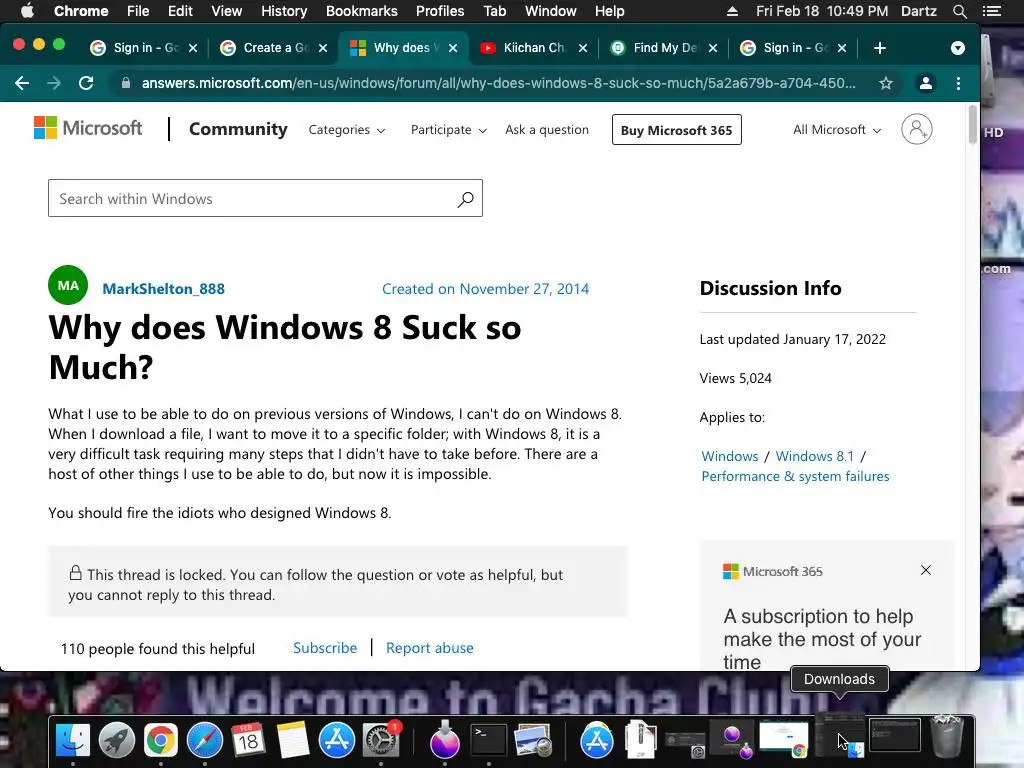Open the Bookmarks menu
The image size is (1024, 768).
[362, 11]
